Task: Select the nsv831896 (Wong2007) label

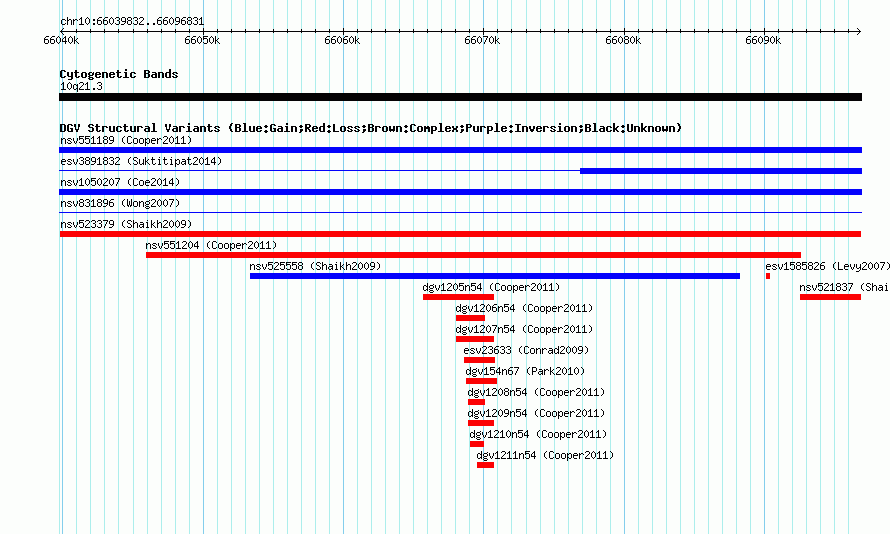Action: [x=120, y=203]
